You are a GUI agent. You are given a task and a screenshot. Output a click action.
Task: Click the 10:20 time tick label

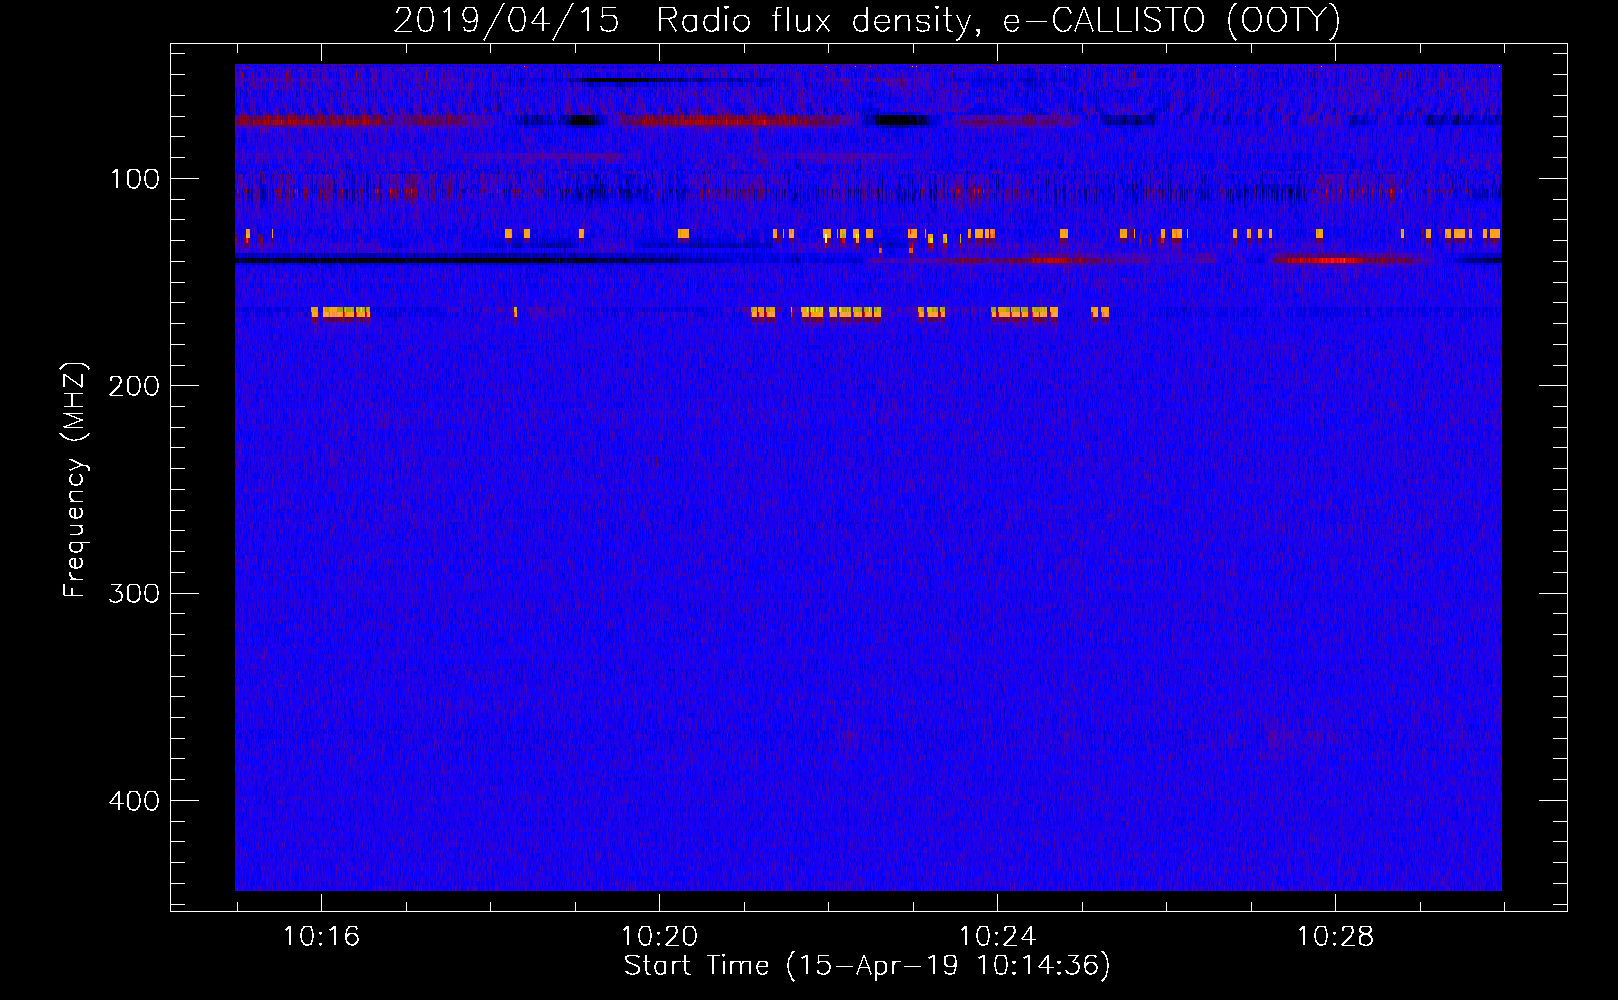point(659,937)
